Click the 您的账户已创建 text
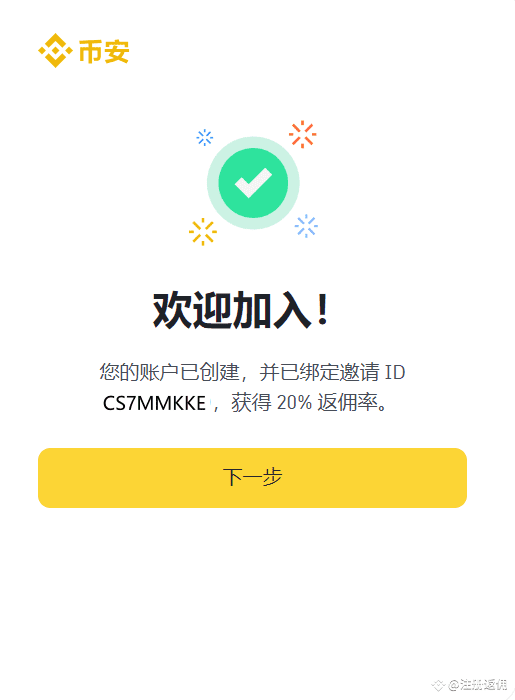This screenshot has height=700, width=515. pos(170,372)
